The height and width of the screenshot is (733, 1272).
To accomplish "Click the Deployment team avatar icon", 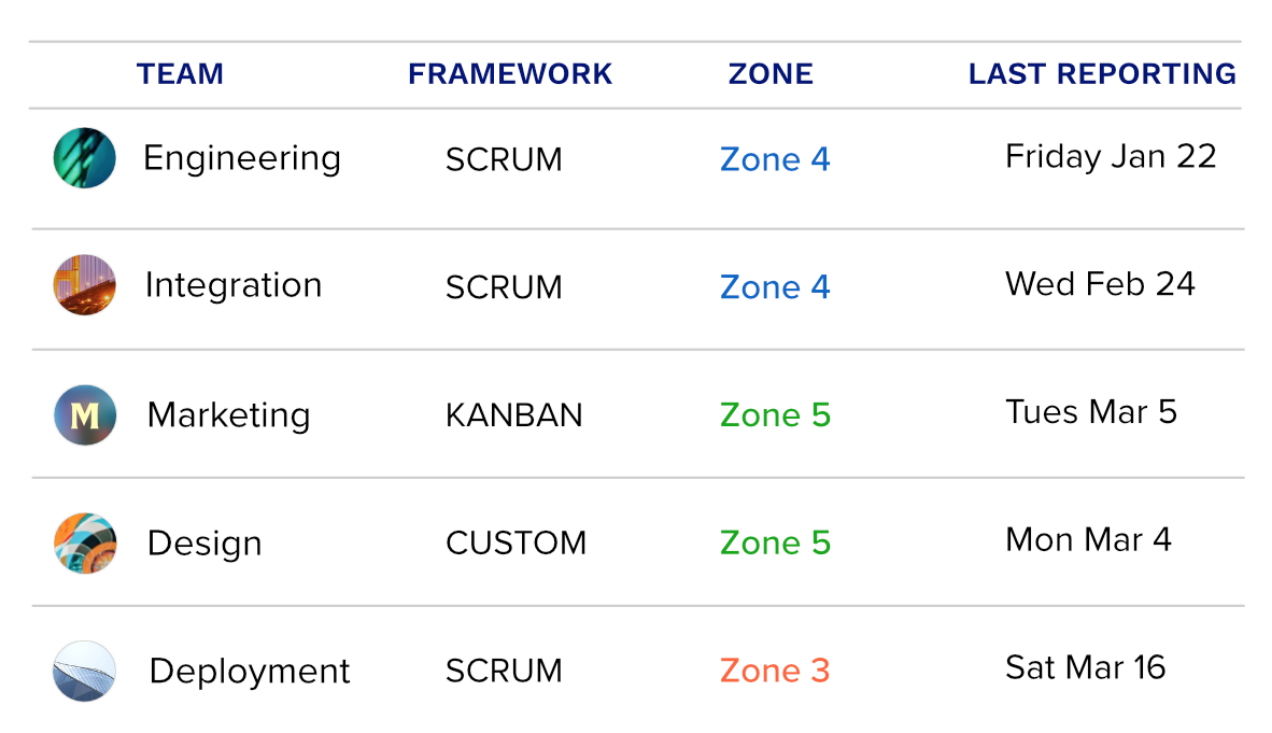I will (85, 671).
